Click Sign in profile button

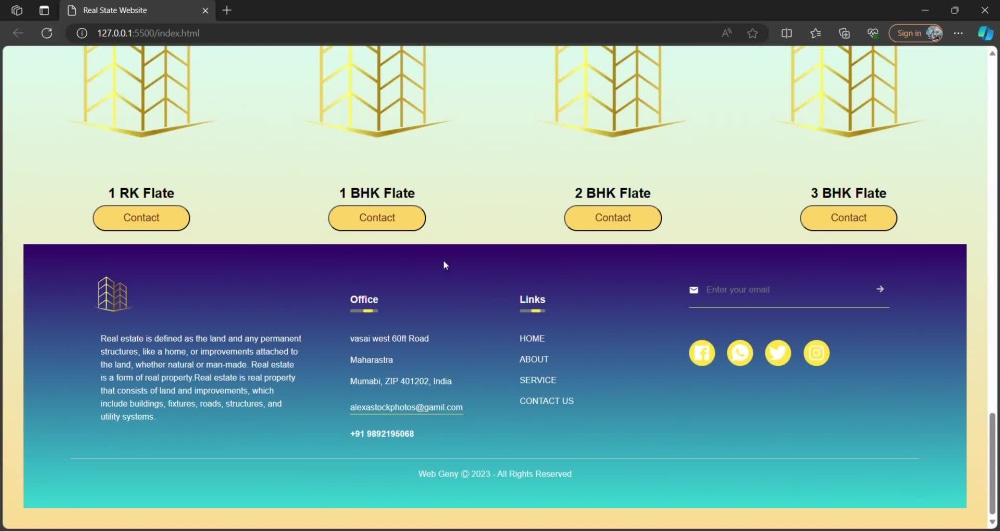click(x=916, y=33)
